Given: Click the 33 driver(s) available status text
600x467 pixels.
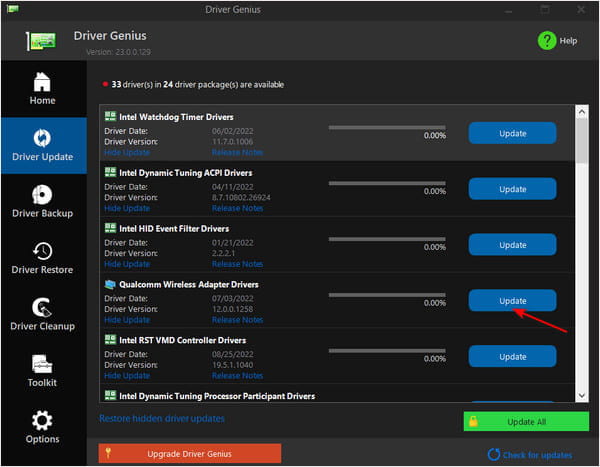Looking at the screenshot, I should tap(197, 85).
